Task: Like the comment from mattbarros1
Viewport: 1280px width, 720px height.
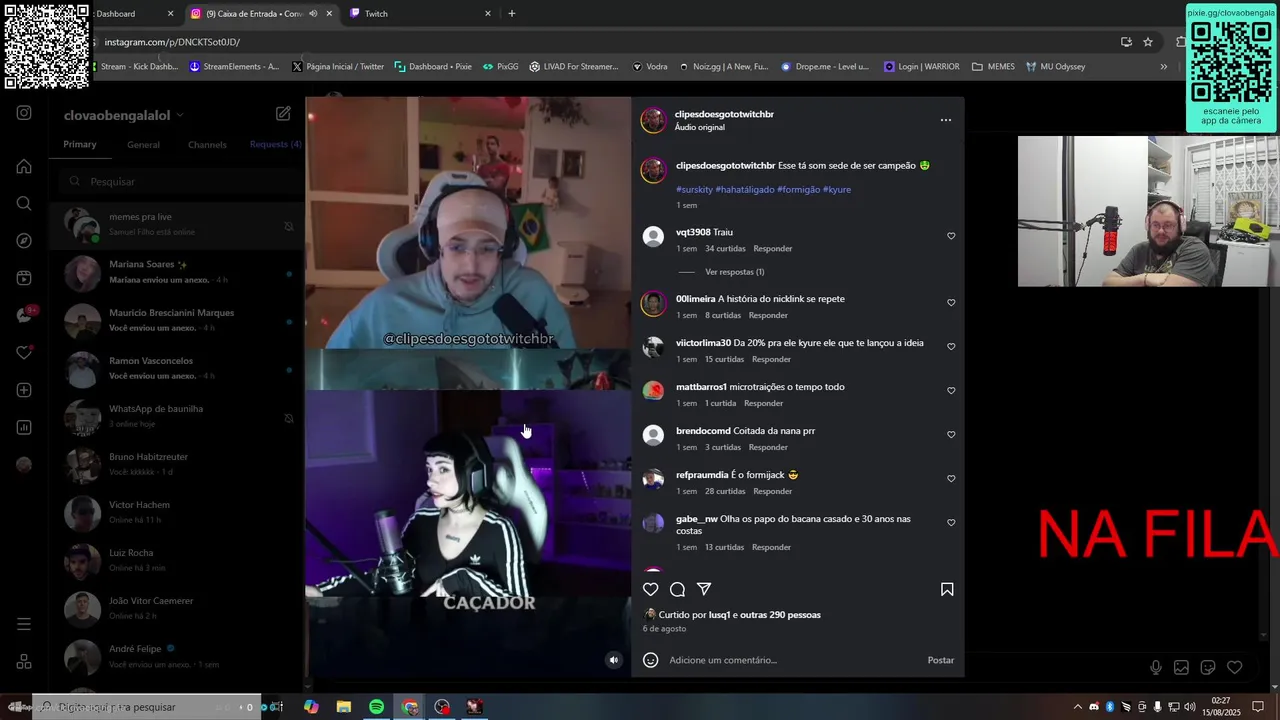Action: click(951, 391)
